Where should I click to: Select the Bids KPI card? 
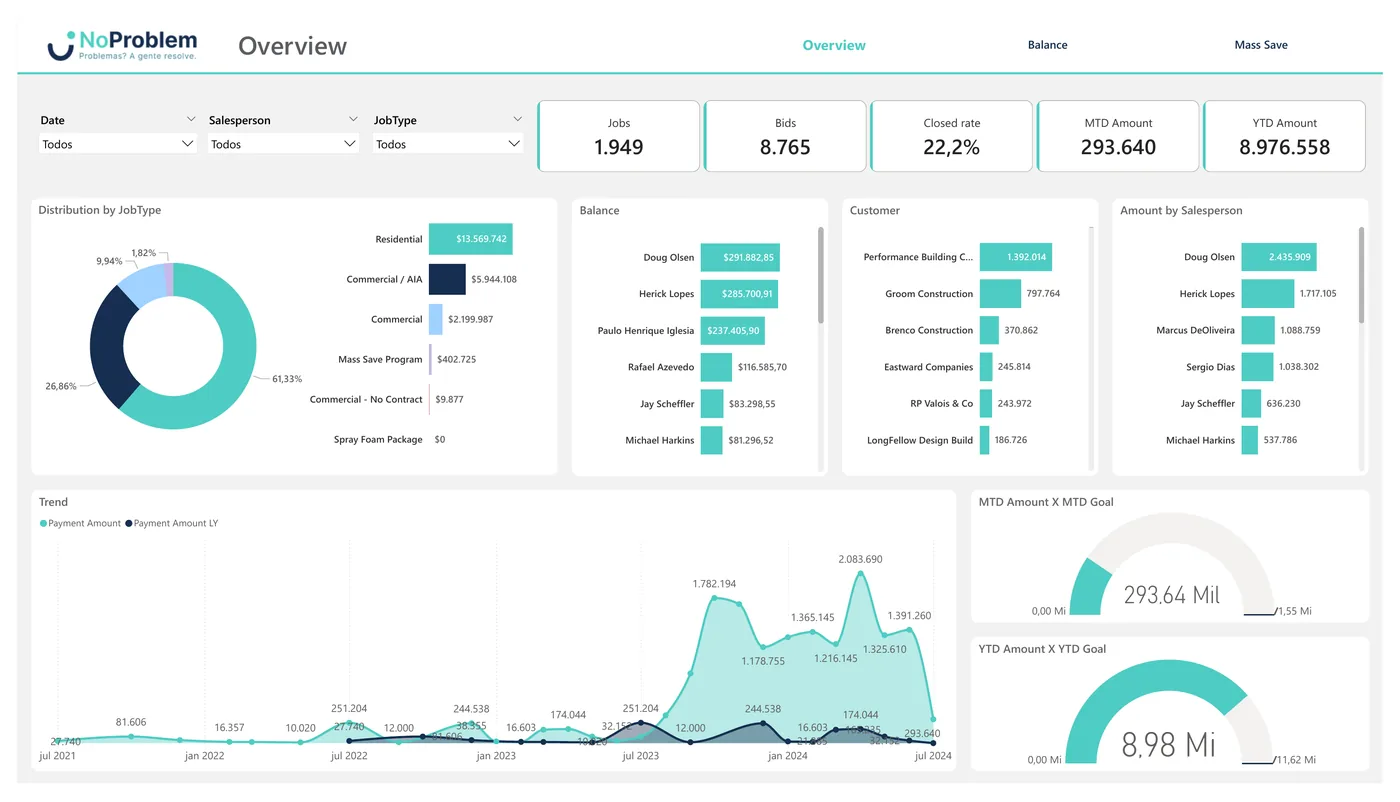785,136
